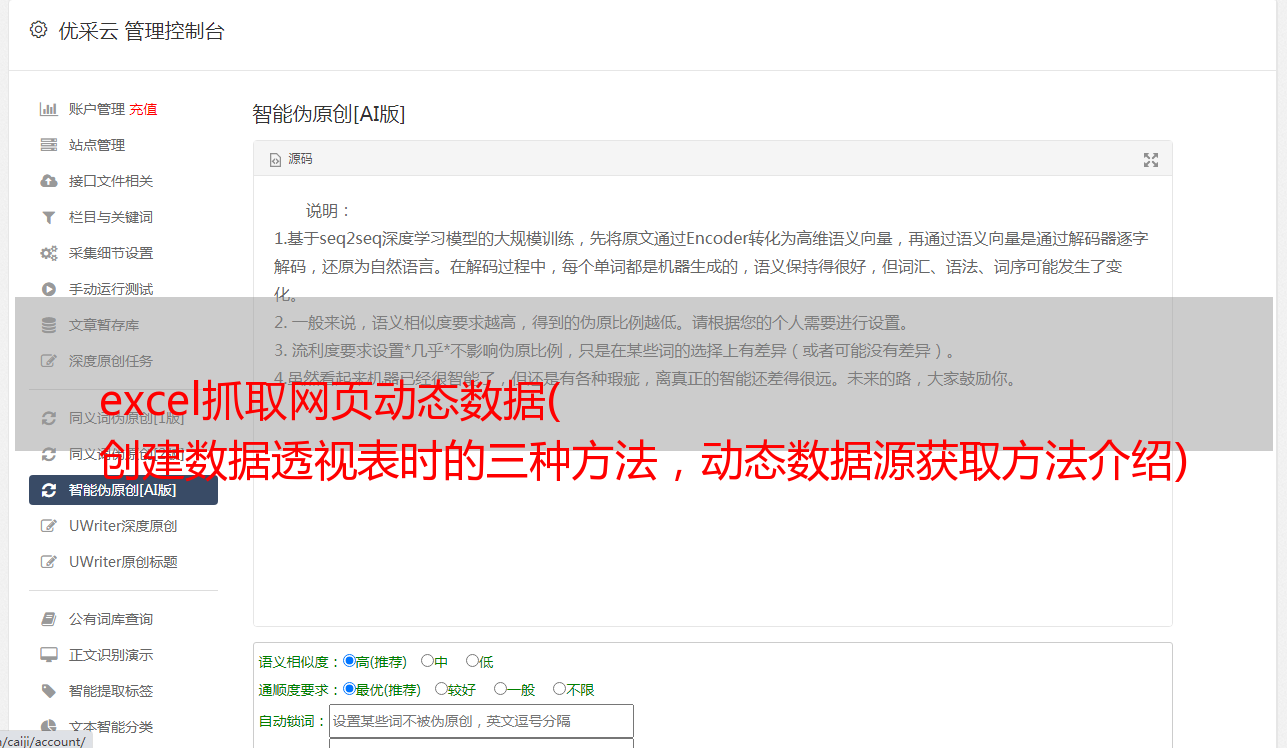The width and height of the screenshot is (1287, 748).
Task: Open 栏目与关键词 settings
Action: [x=111, y=217]
